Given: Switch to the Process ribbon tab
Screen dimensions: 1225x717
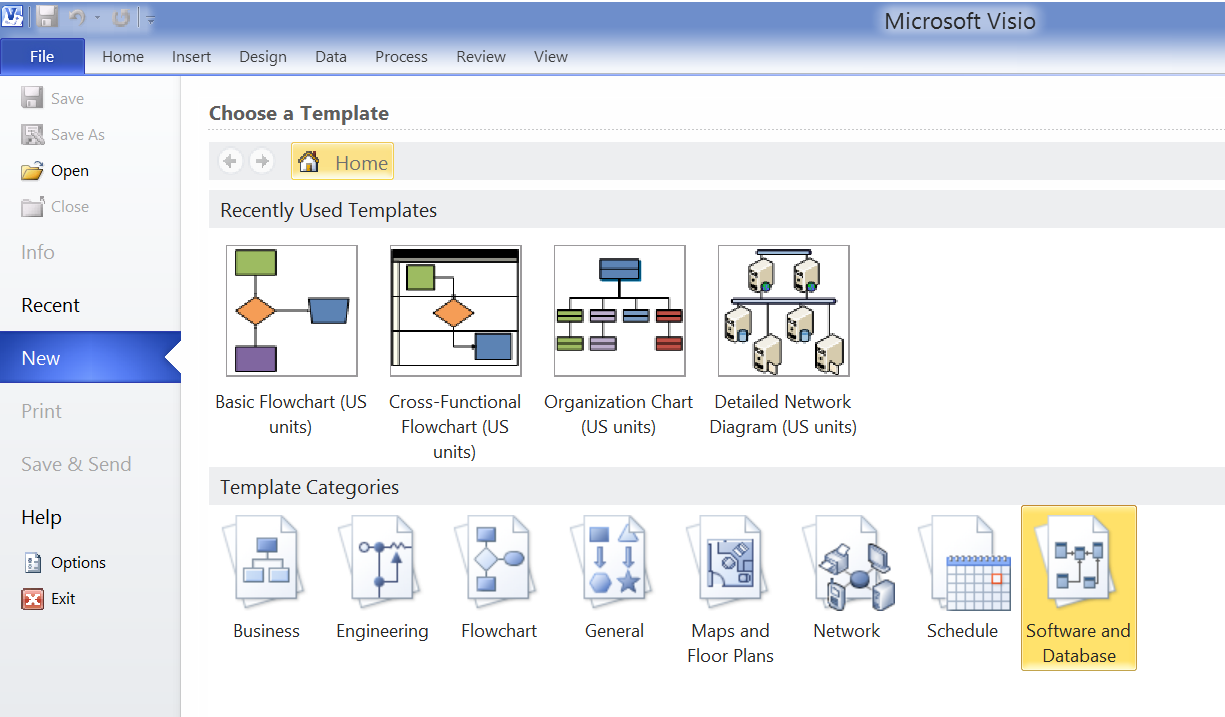Looking at the screenshot, I should [402, 57].
